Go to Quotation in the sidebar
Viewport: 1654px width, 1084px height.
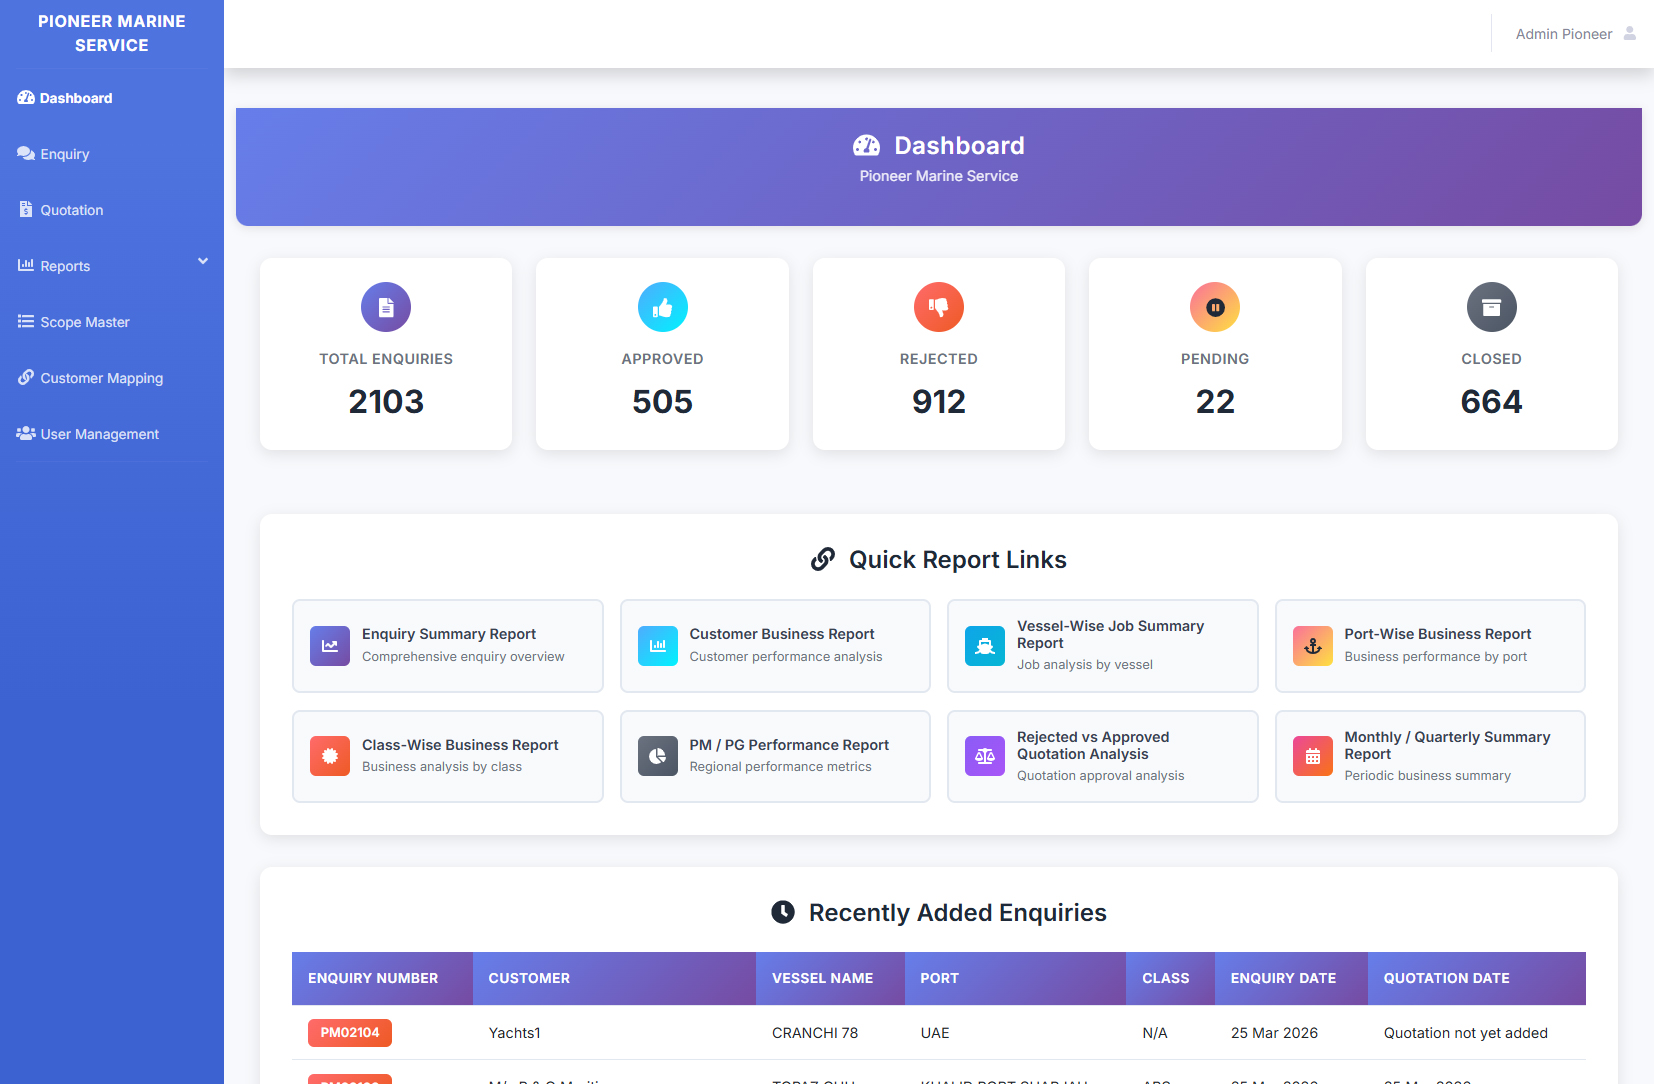coord(71,210)
